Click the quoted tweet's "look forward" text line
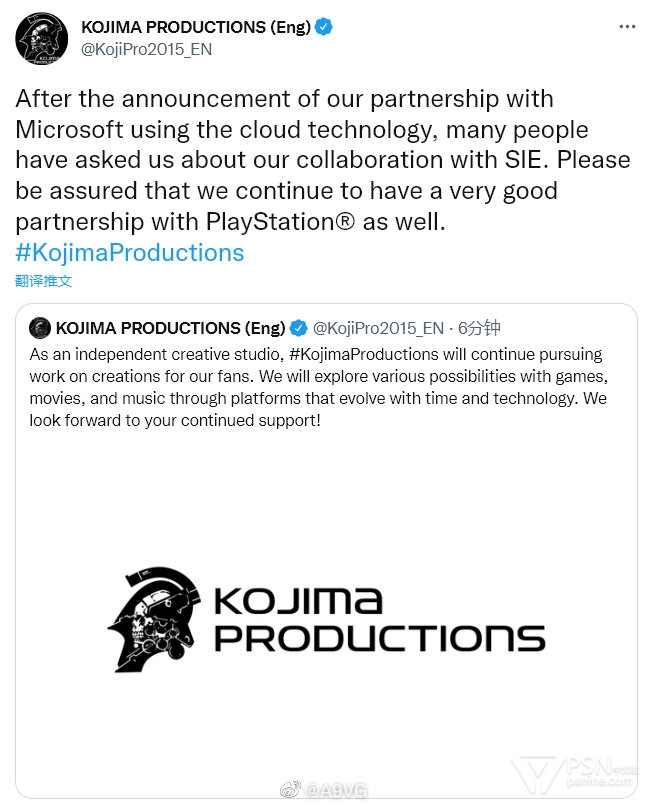 tap(170, 418)
